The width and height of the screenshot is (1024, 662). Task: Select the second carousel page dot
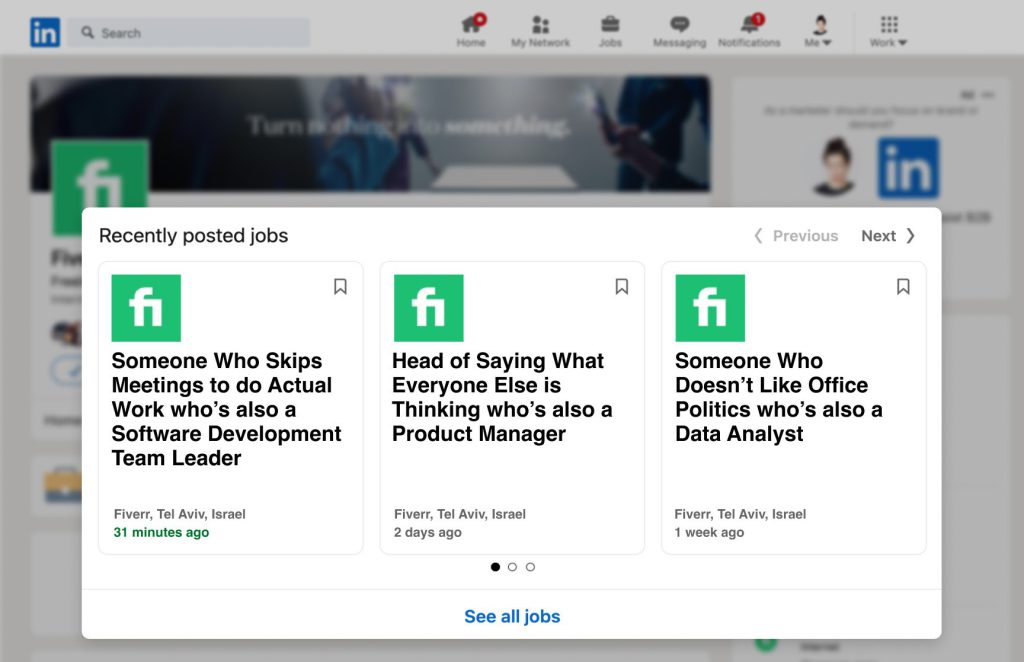click(512, 567)
